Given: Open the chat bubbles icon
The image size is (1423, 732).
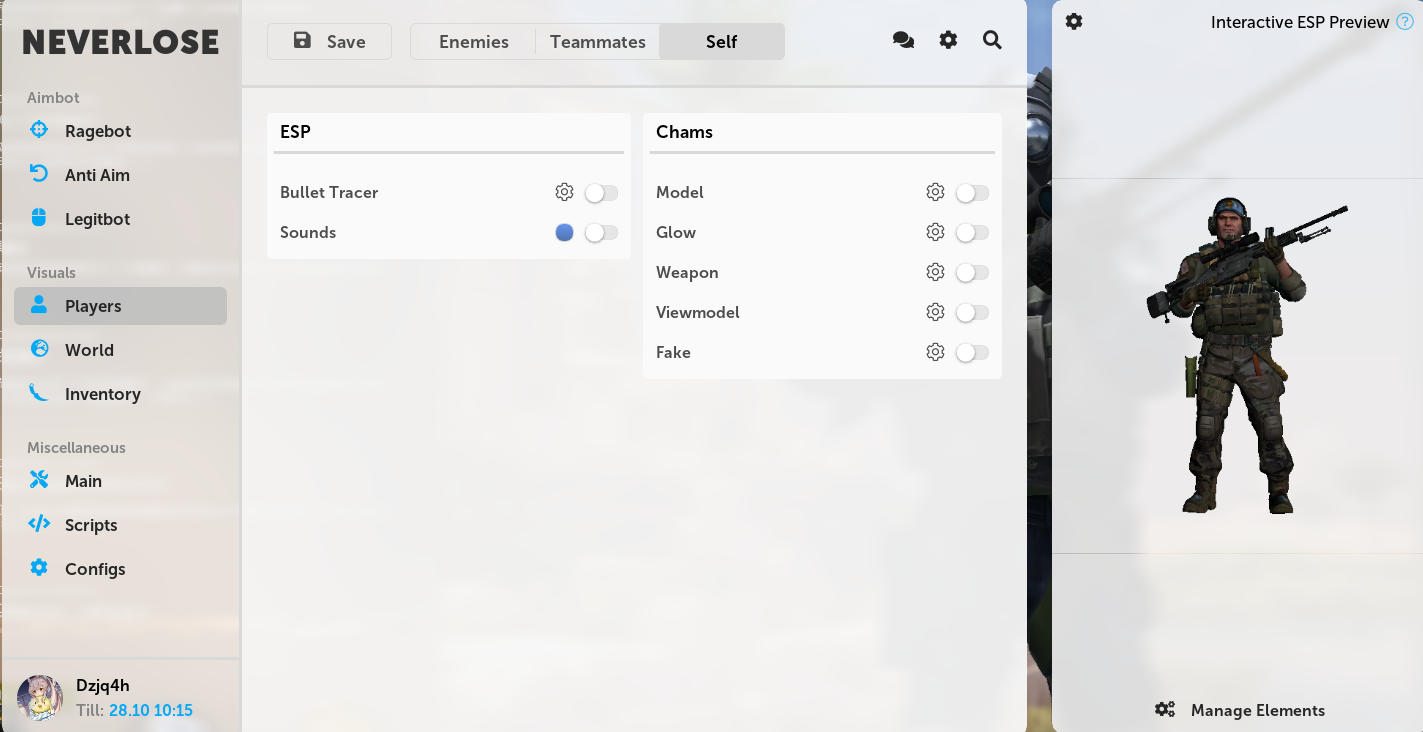Looking at the screenshot, I should click(x=903, y=40).
